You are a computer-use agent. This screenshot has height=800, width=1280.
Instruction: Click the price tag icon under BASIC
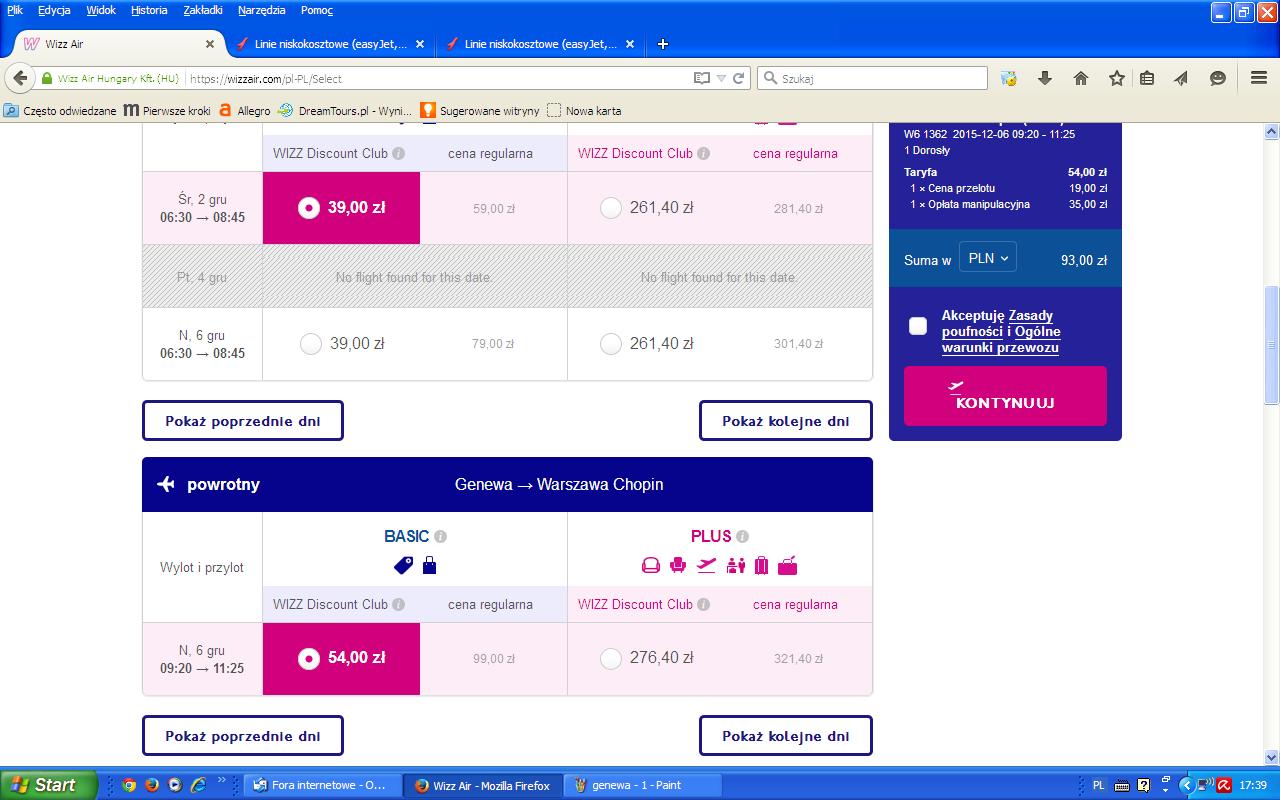tap(403, 566)
